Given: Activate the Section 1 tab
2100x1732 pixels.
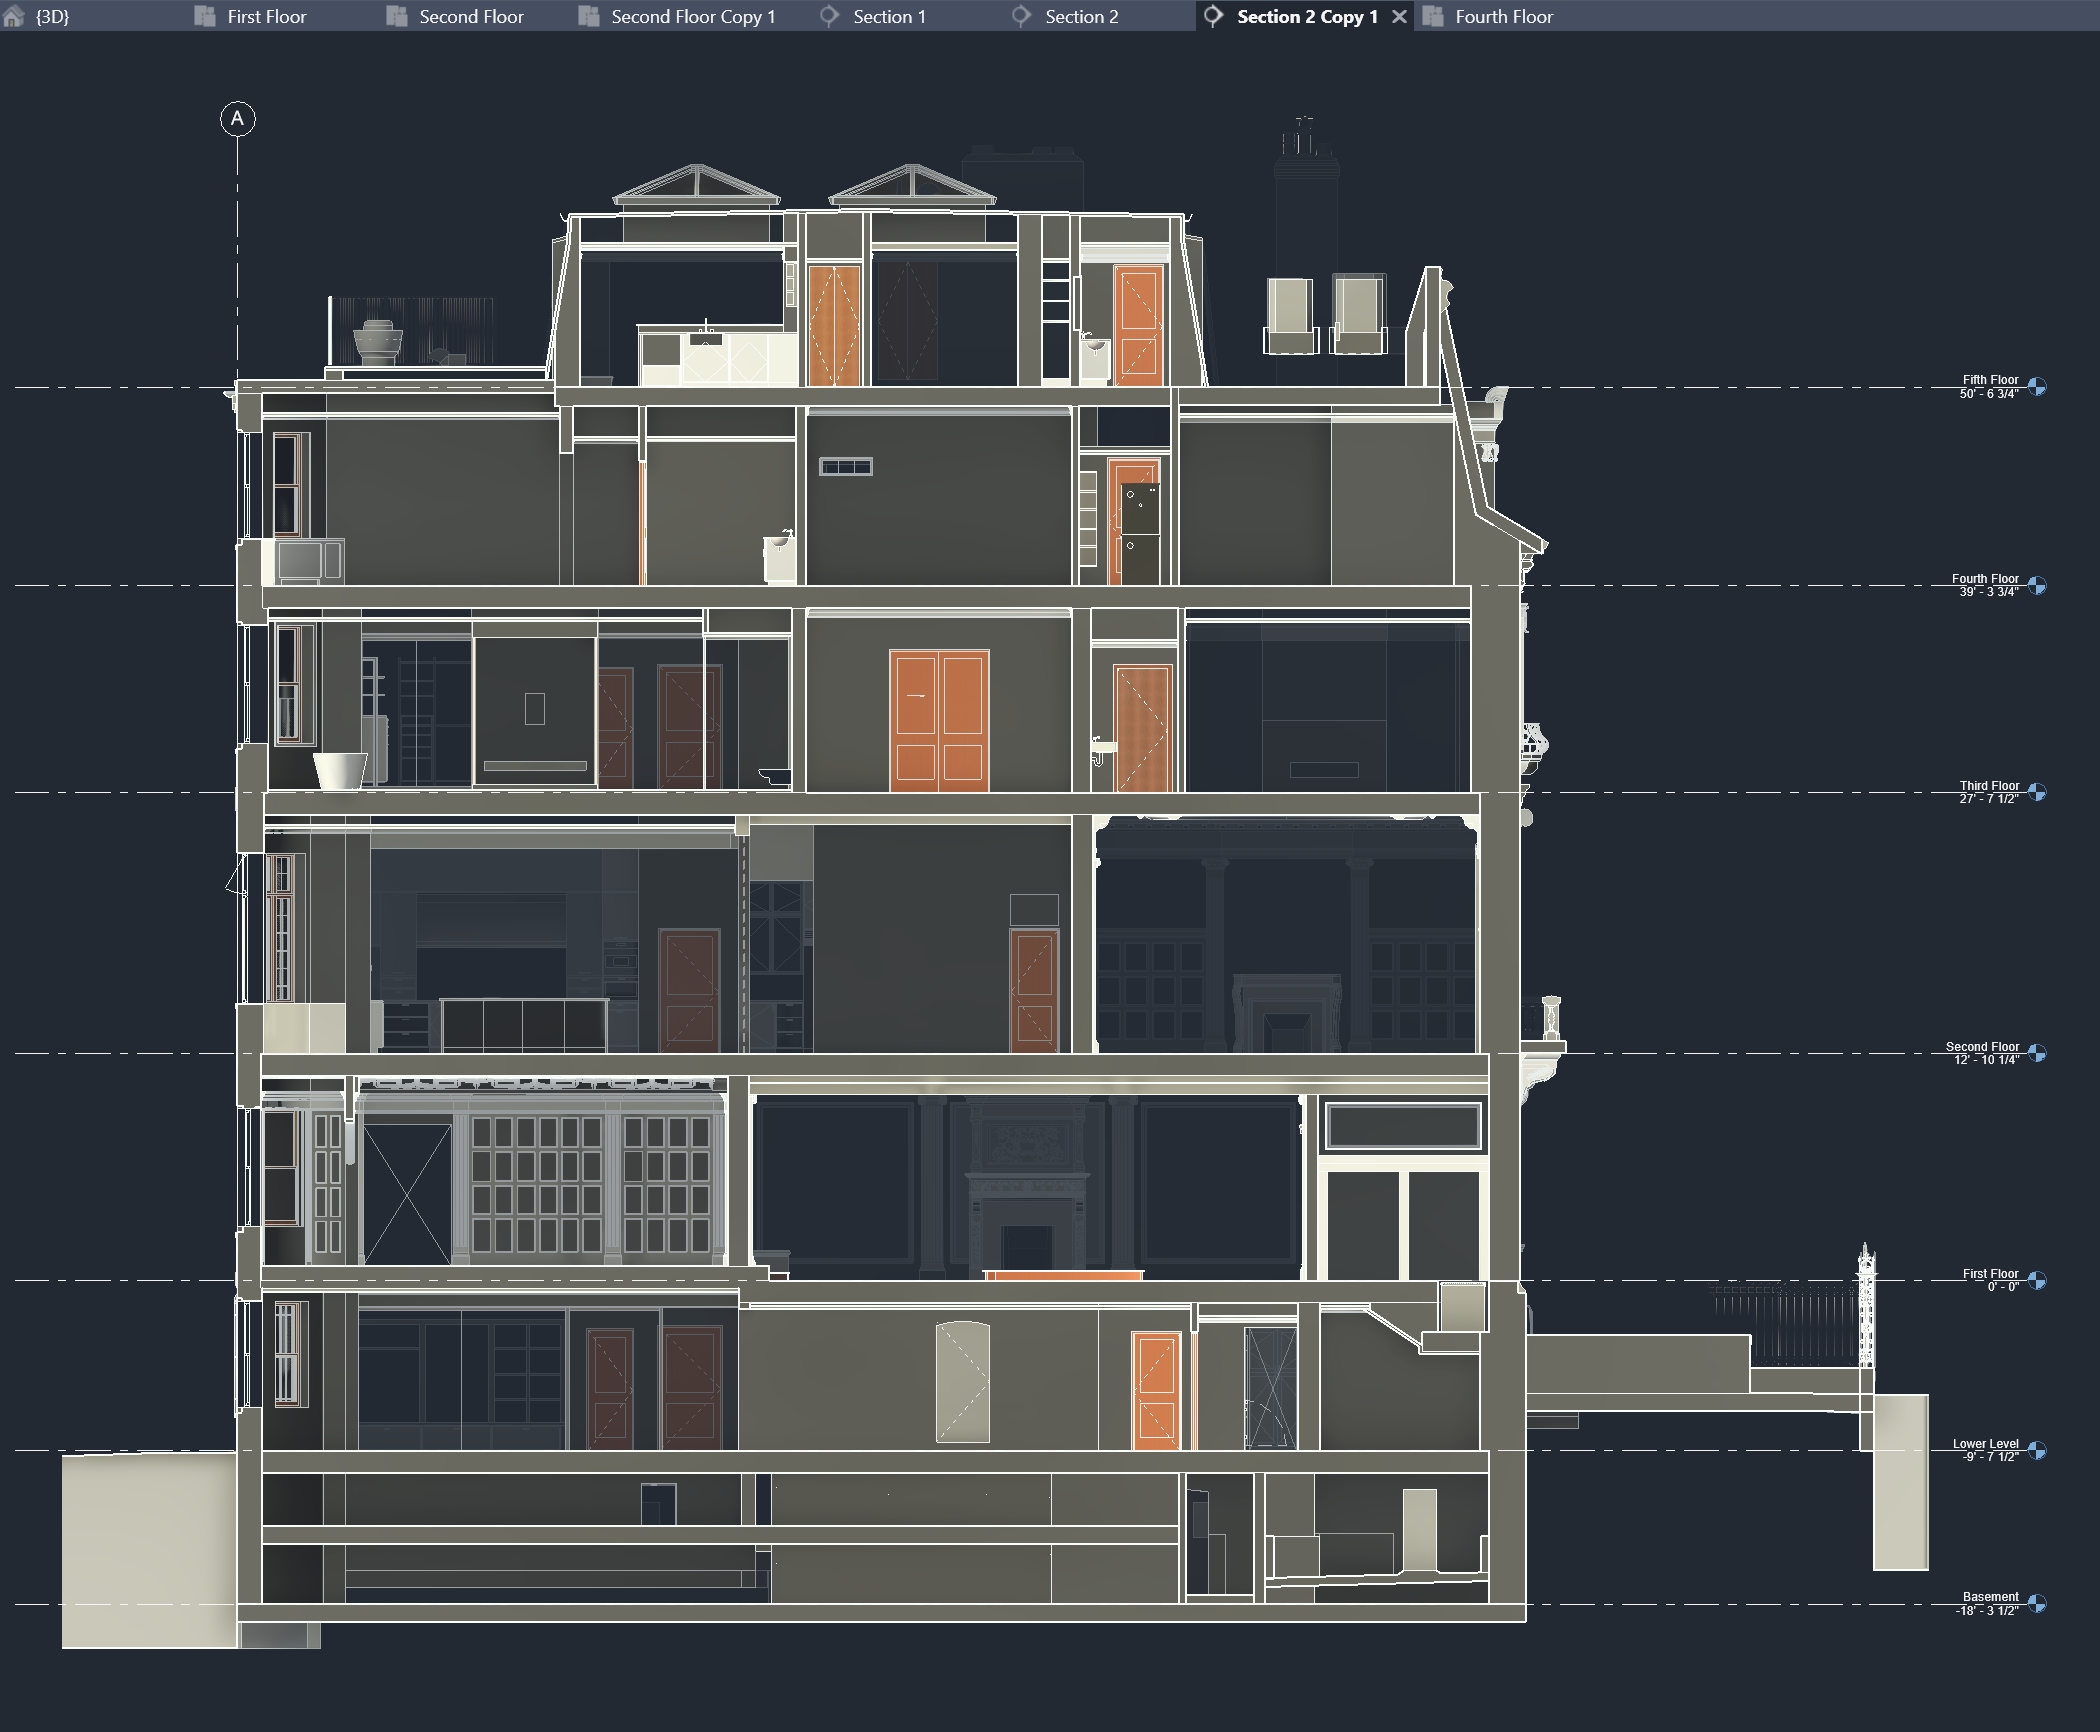Looking at the screenshot, I should click(888, 16).
